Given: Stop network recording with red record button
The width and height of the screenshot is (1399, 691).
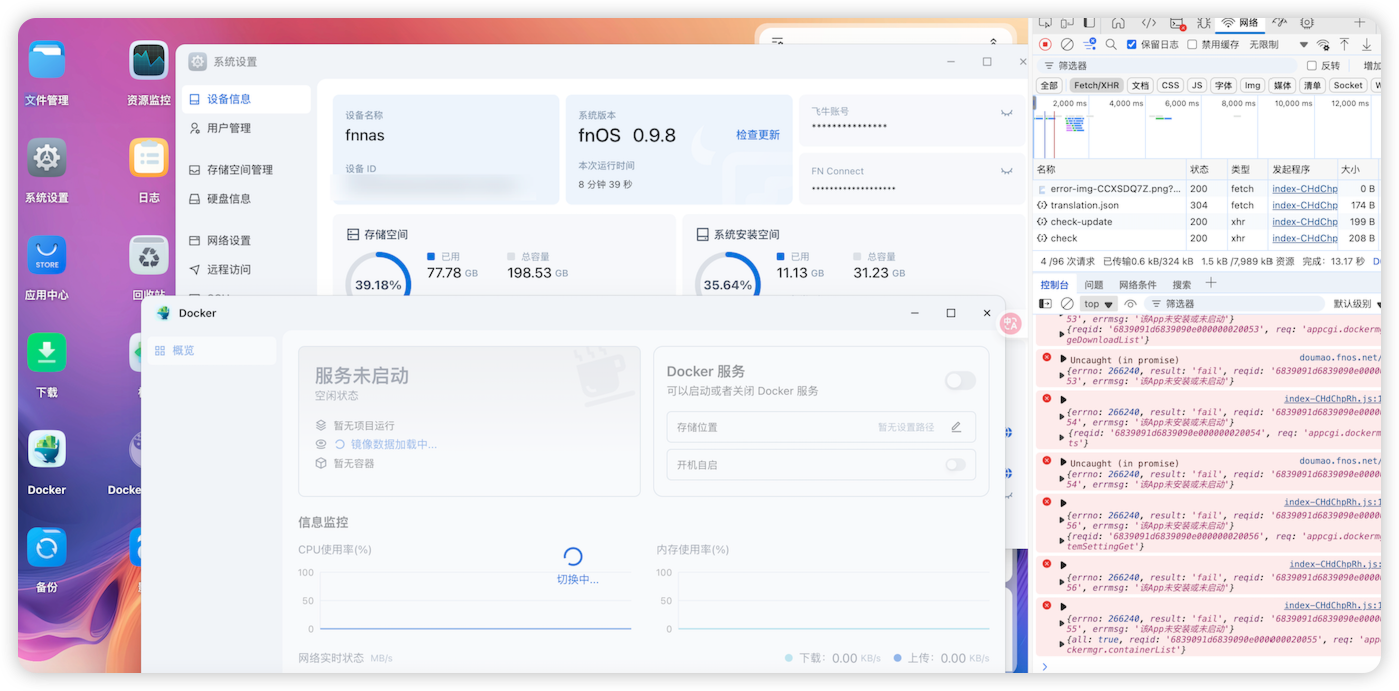Looking at the screenshot, I should click(1045, 45).
